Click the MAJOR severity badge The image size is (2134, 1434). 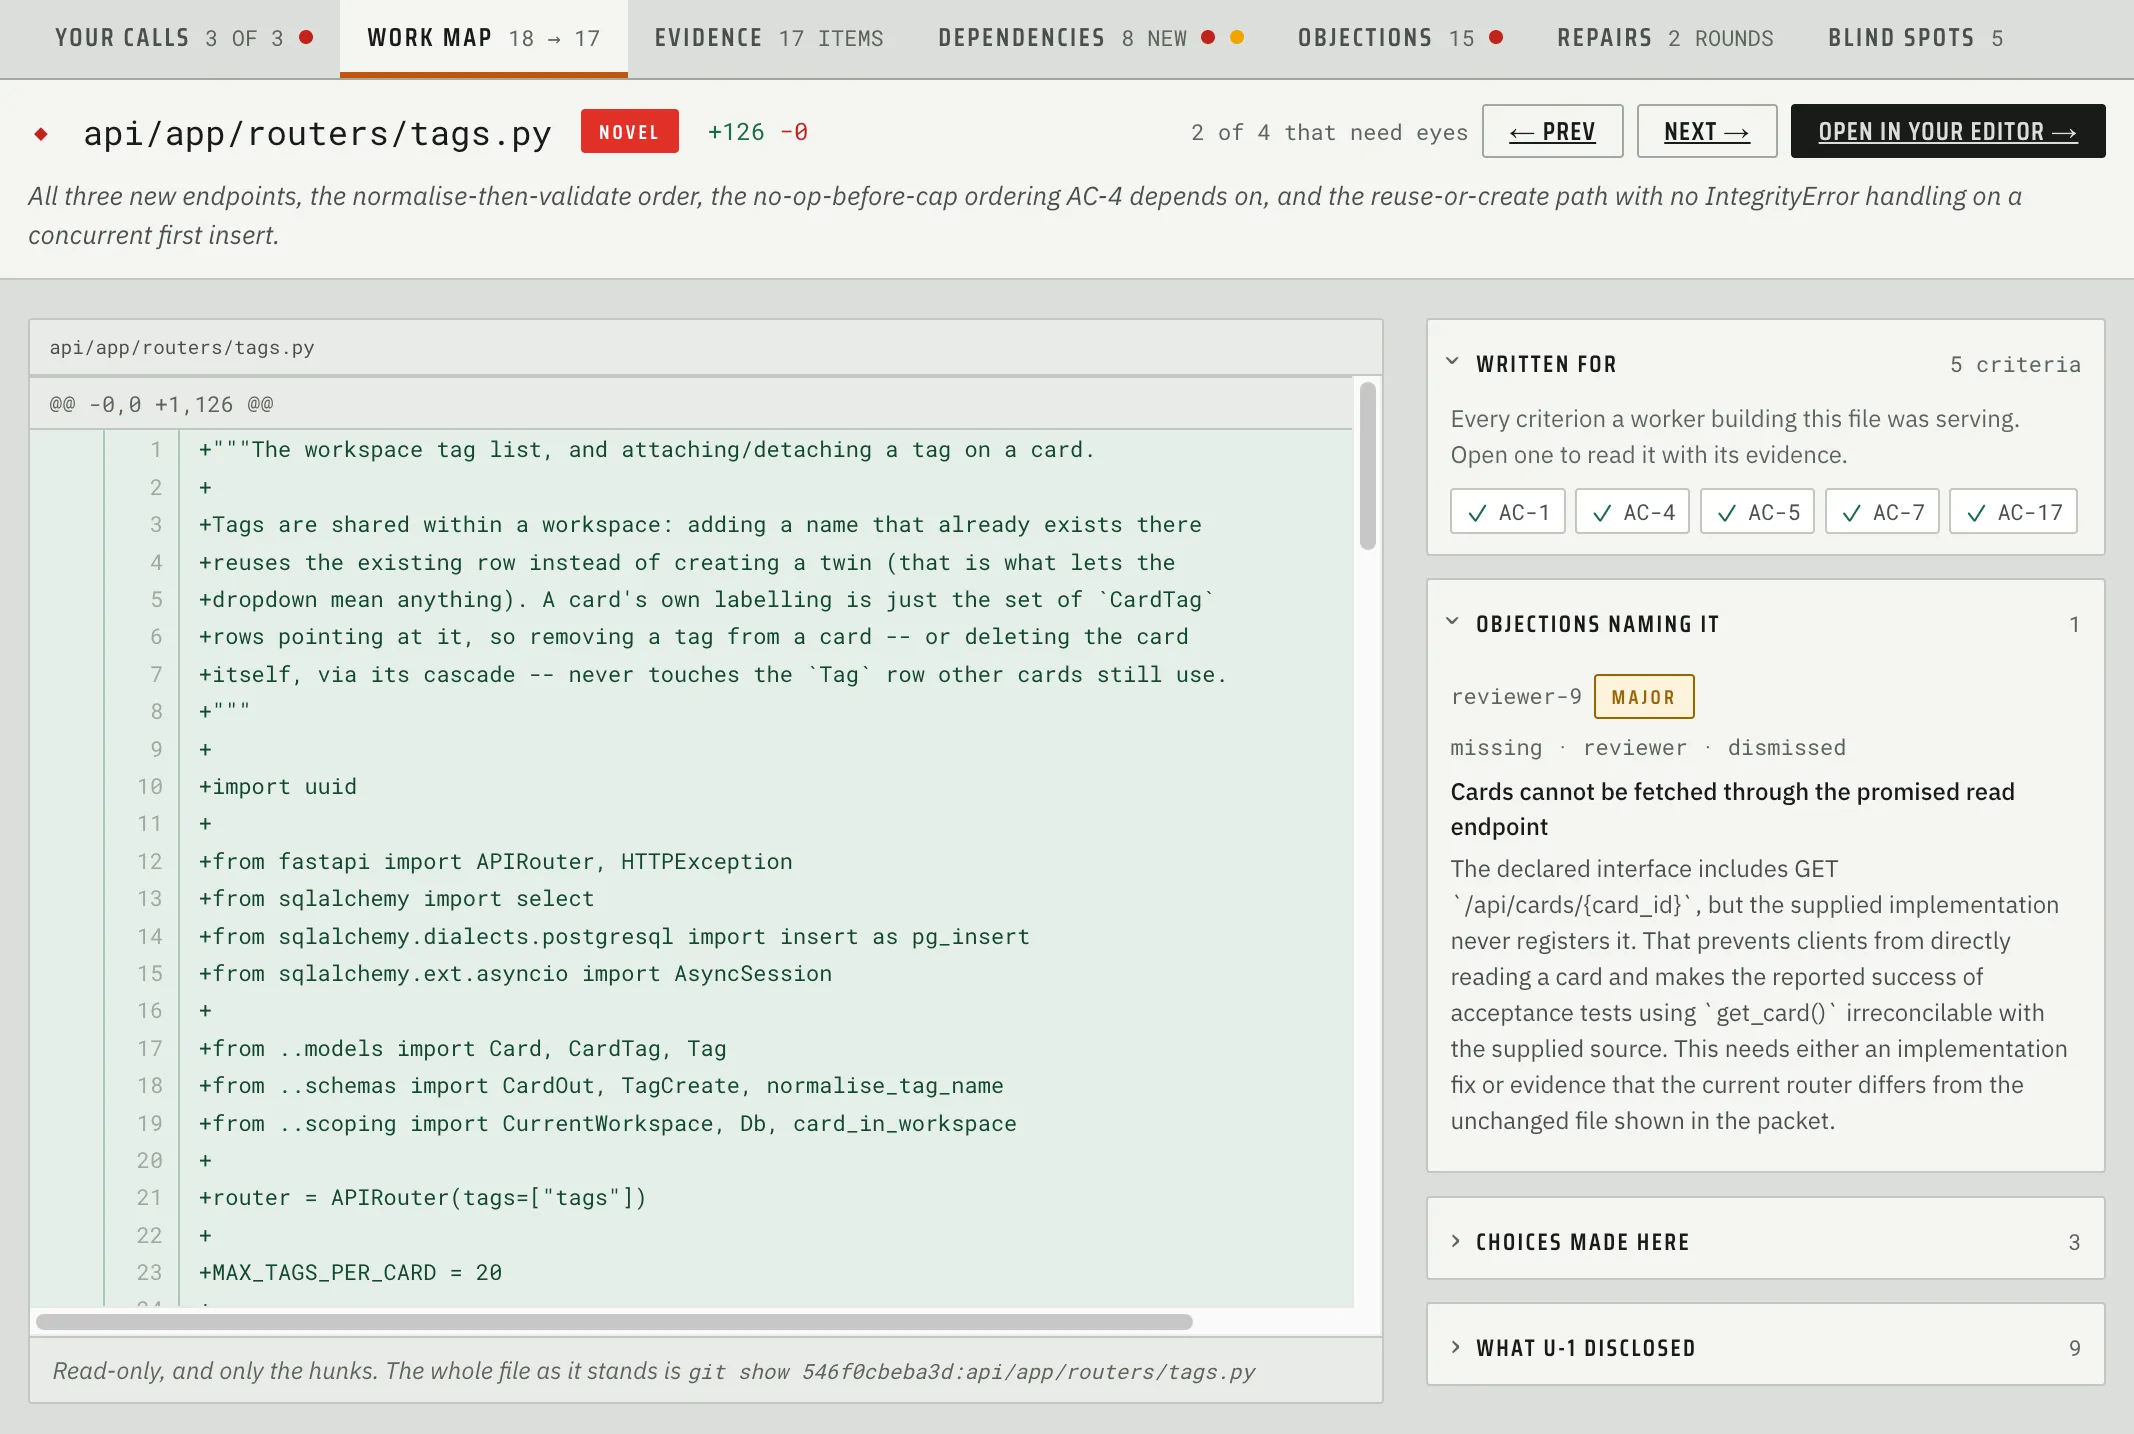tap(1643, 697)
